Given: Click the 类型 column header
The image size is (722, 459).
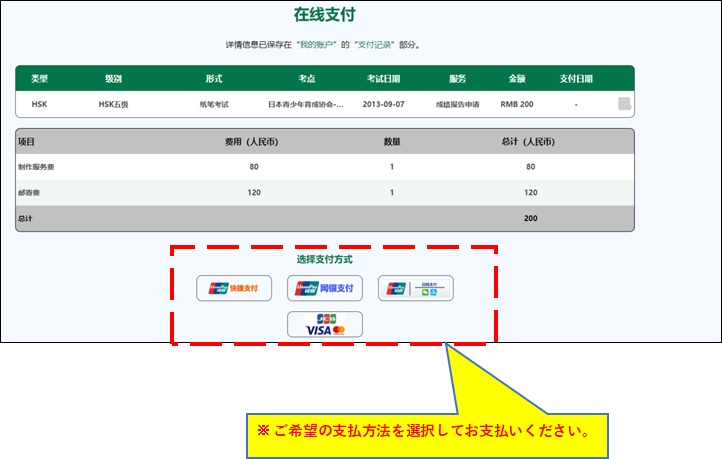Looking at the screenshot, I should coord(39,78).
